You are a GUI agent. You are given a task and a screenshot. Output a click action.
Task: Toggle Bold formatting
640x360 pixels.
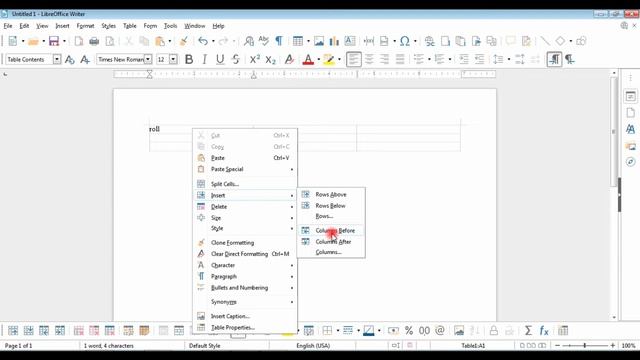click(x=189, y=59)
